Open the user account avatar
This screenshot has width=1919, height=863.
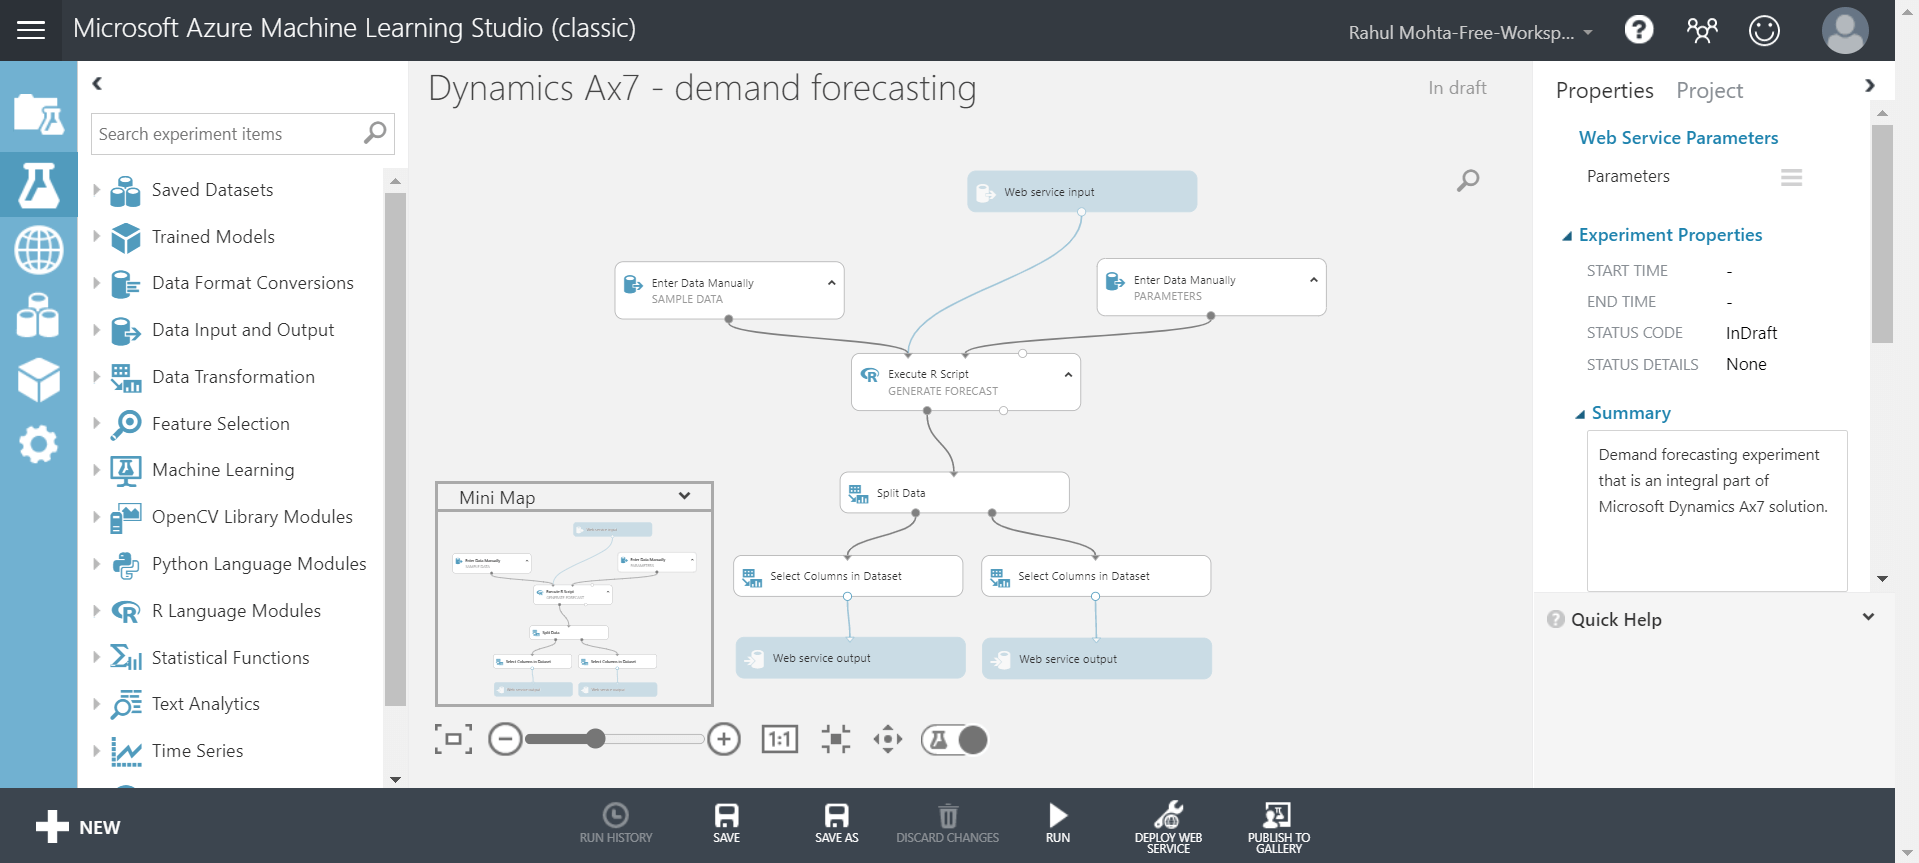pos(1845,30)
